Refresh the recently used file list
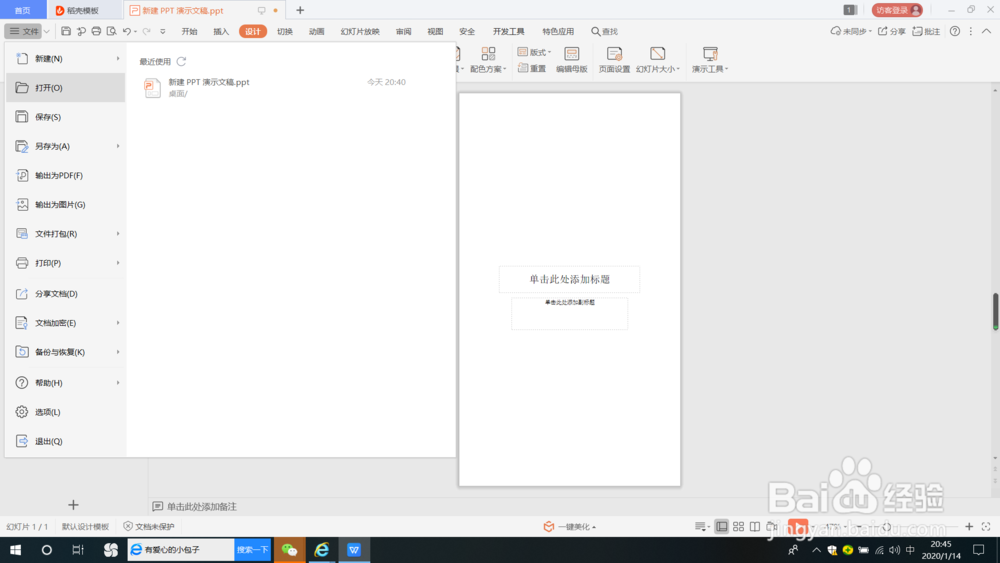Viewport: 1000px width, 563px height. coord(181,61)
